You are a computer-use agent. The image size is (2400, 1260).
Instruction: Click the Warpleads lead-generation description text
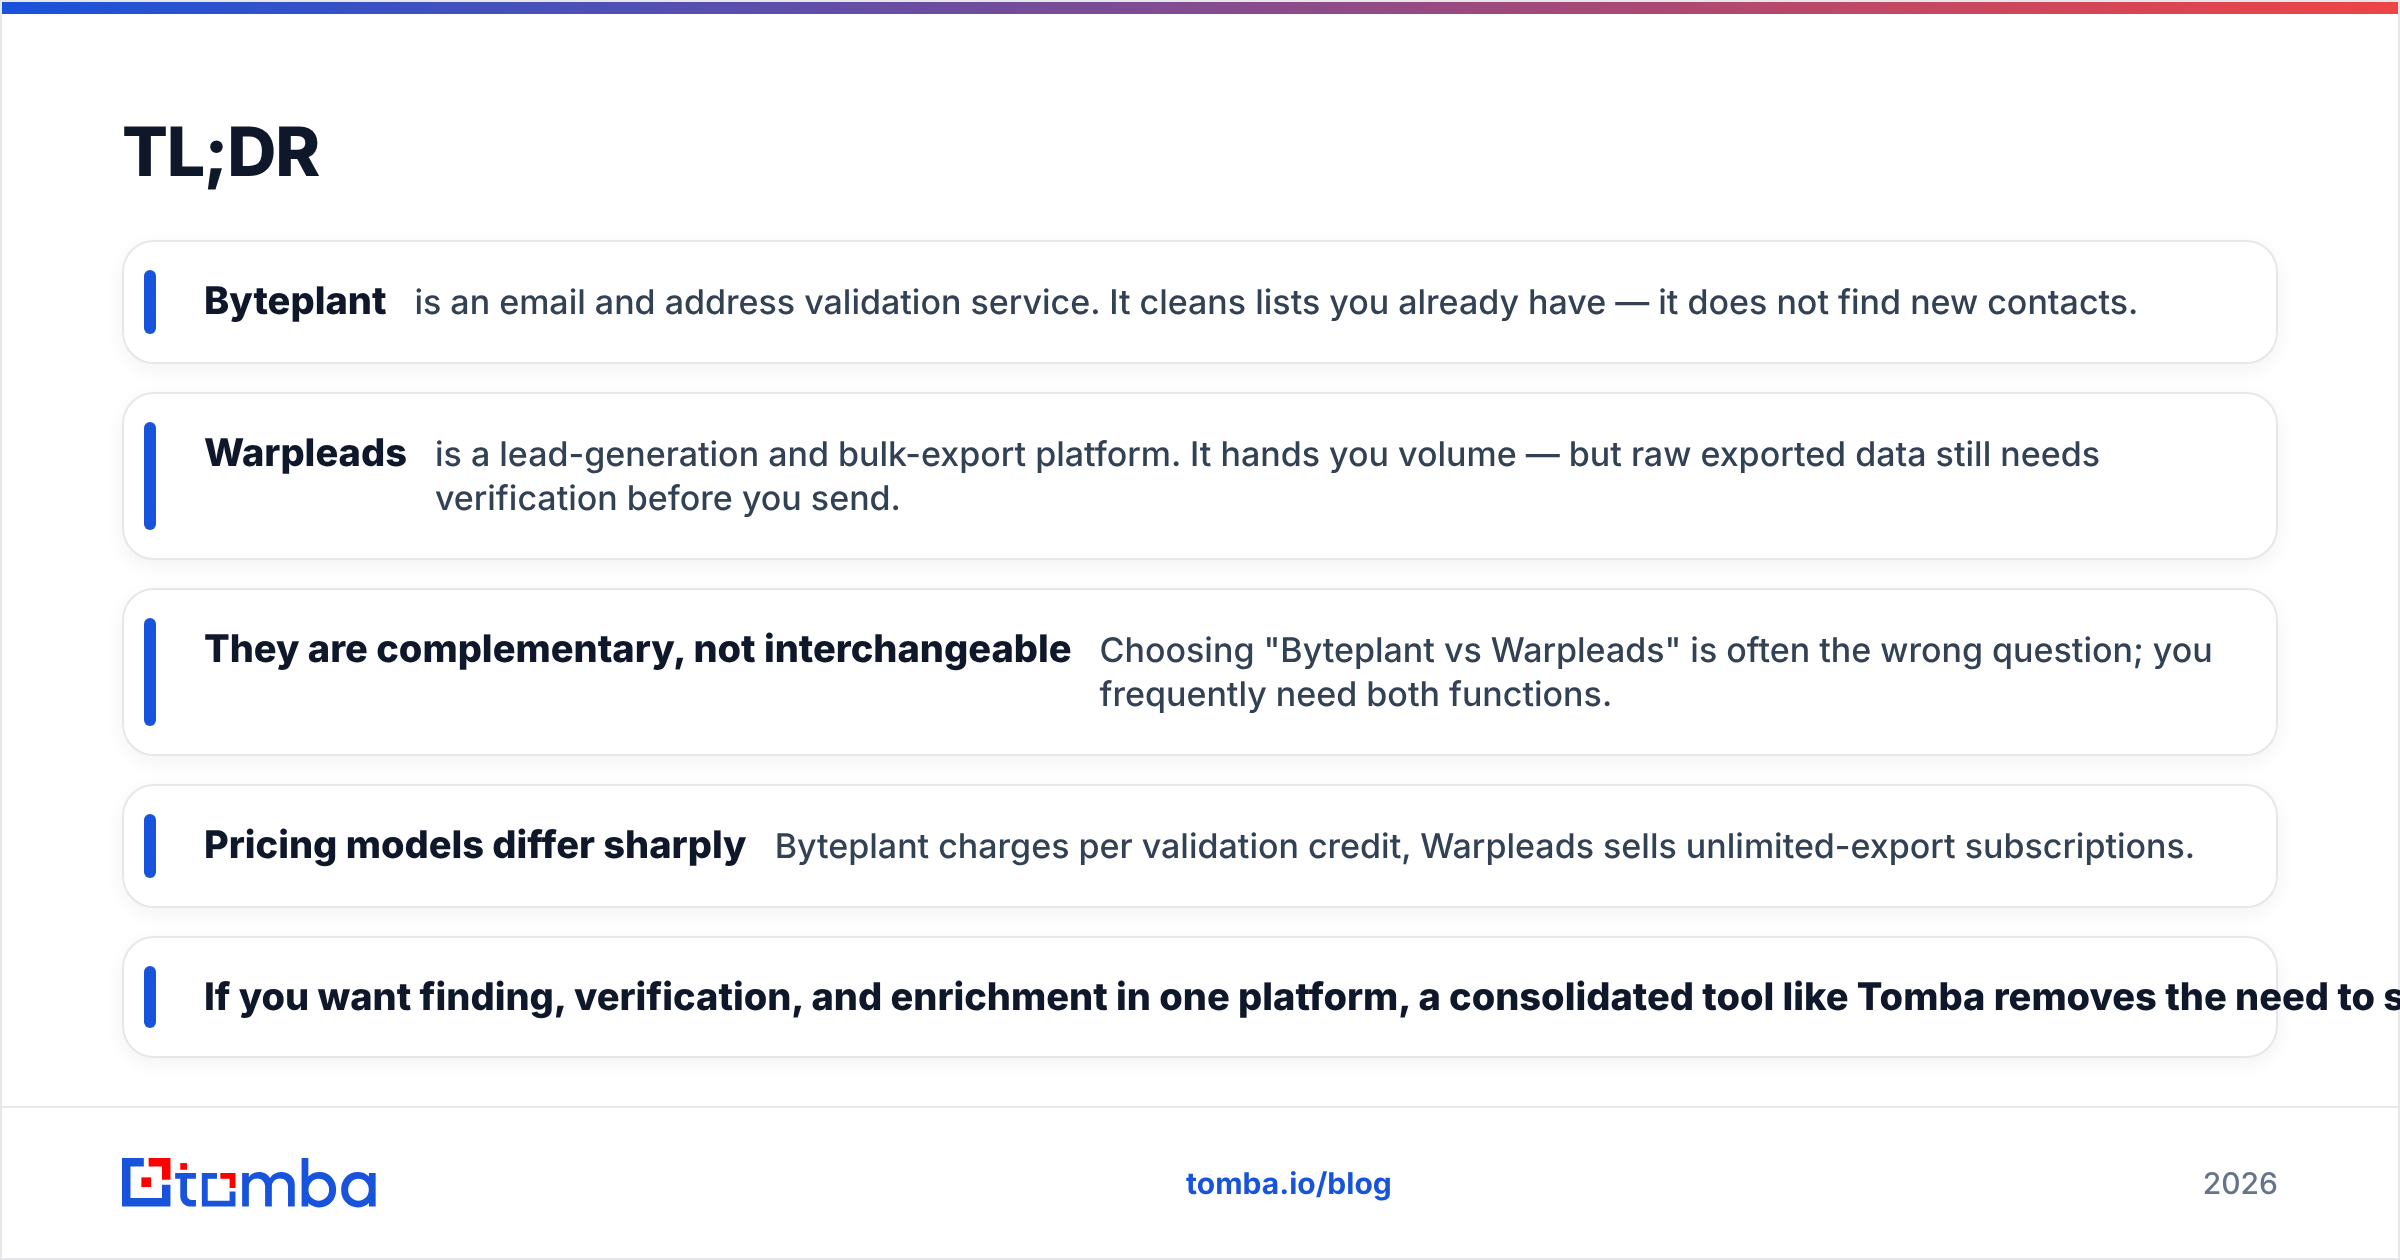point(1266,476)
